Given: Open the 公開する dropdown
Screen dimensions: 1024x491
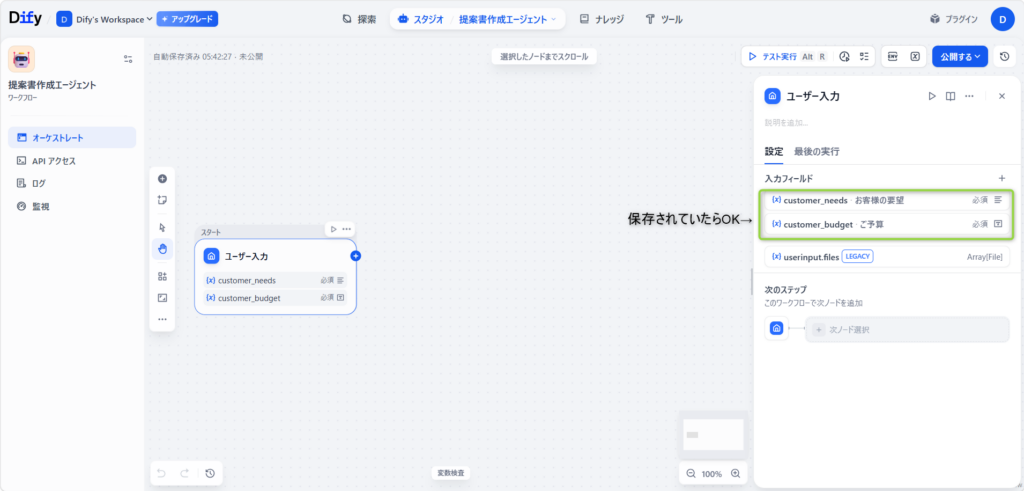Looking at the screenshot, I should (960, 57).
